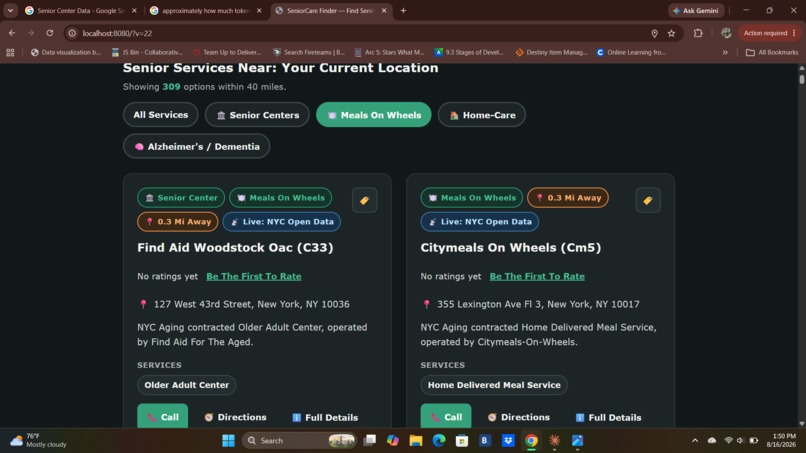Open Microsoft Store from taskbar
Screen dimensions: 806x453
[462, 441]
